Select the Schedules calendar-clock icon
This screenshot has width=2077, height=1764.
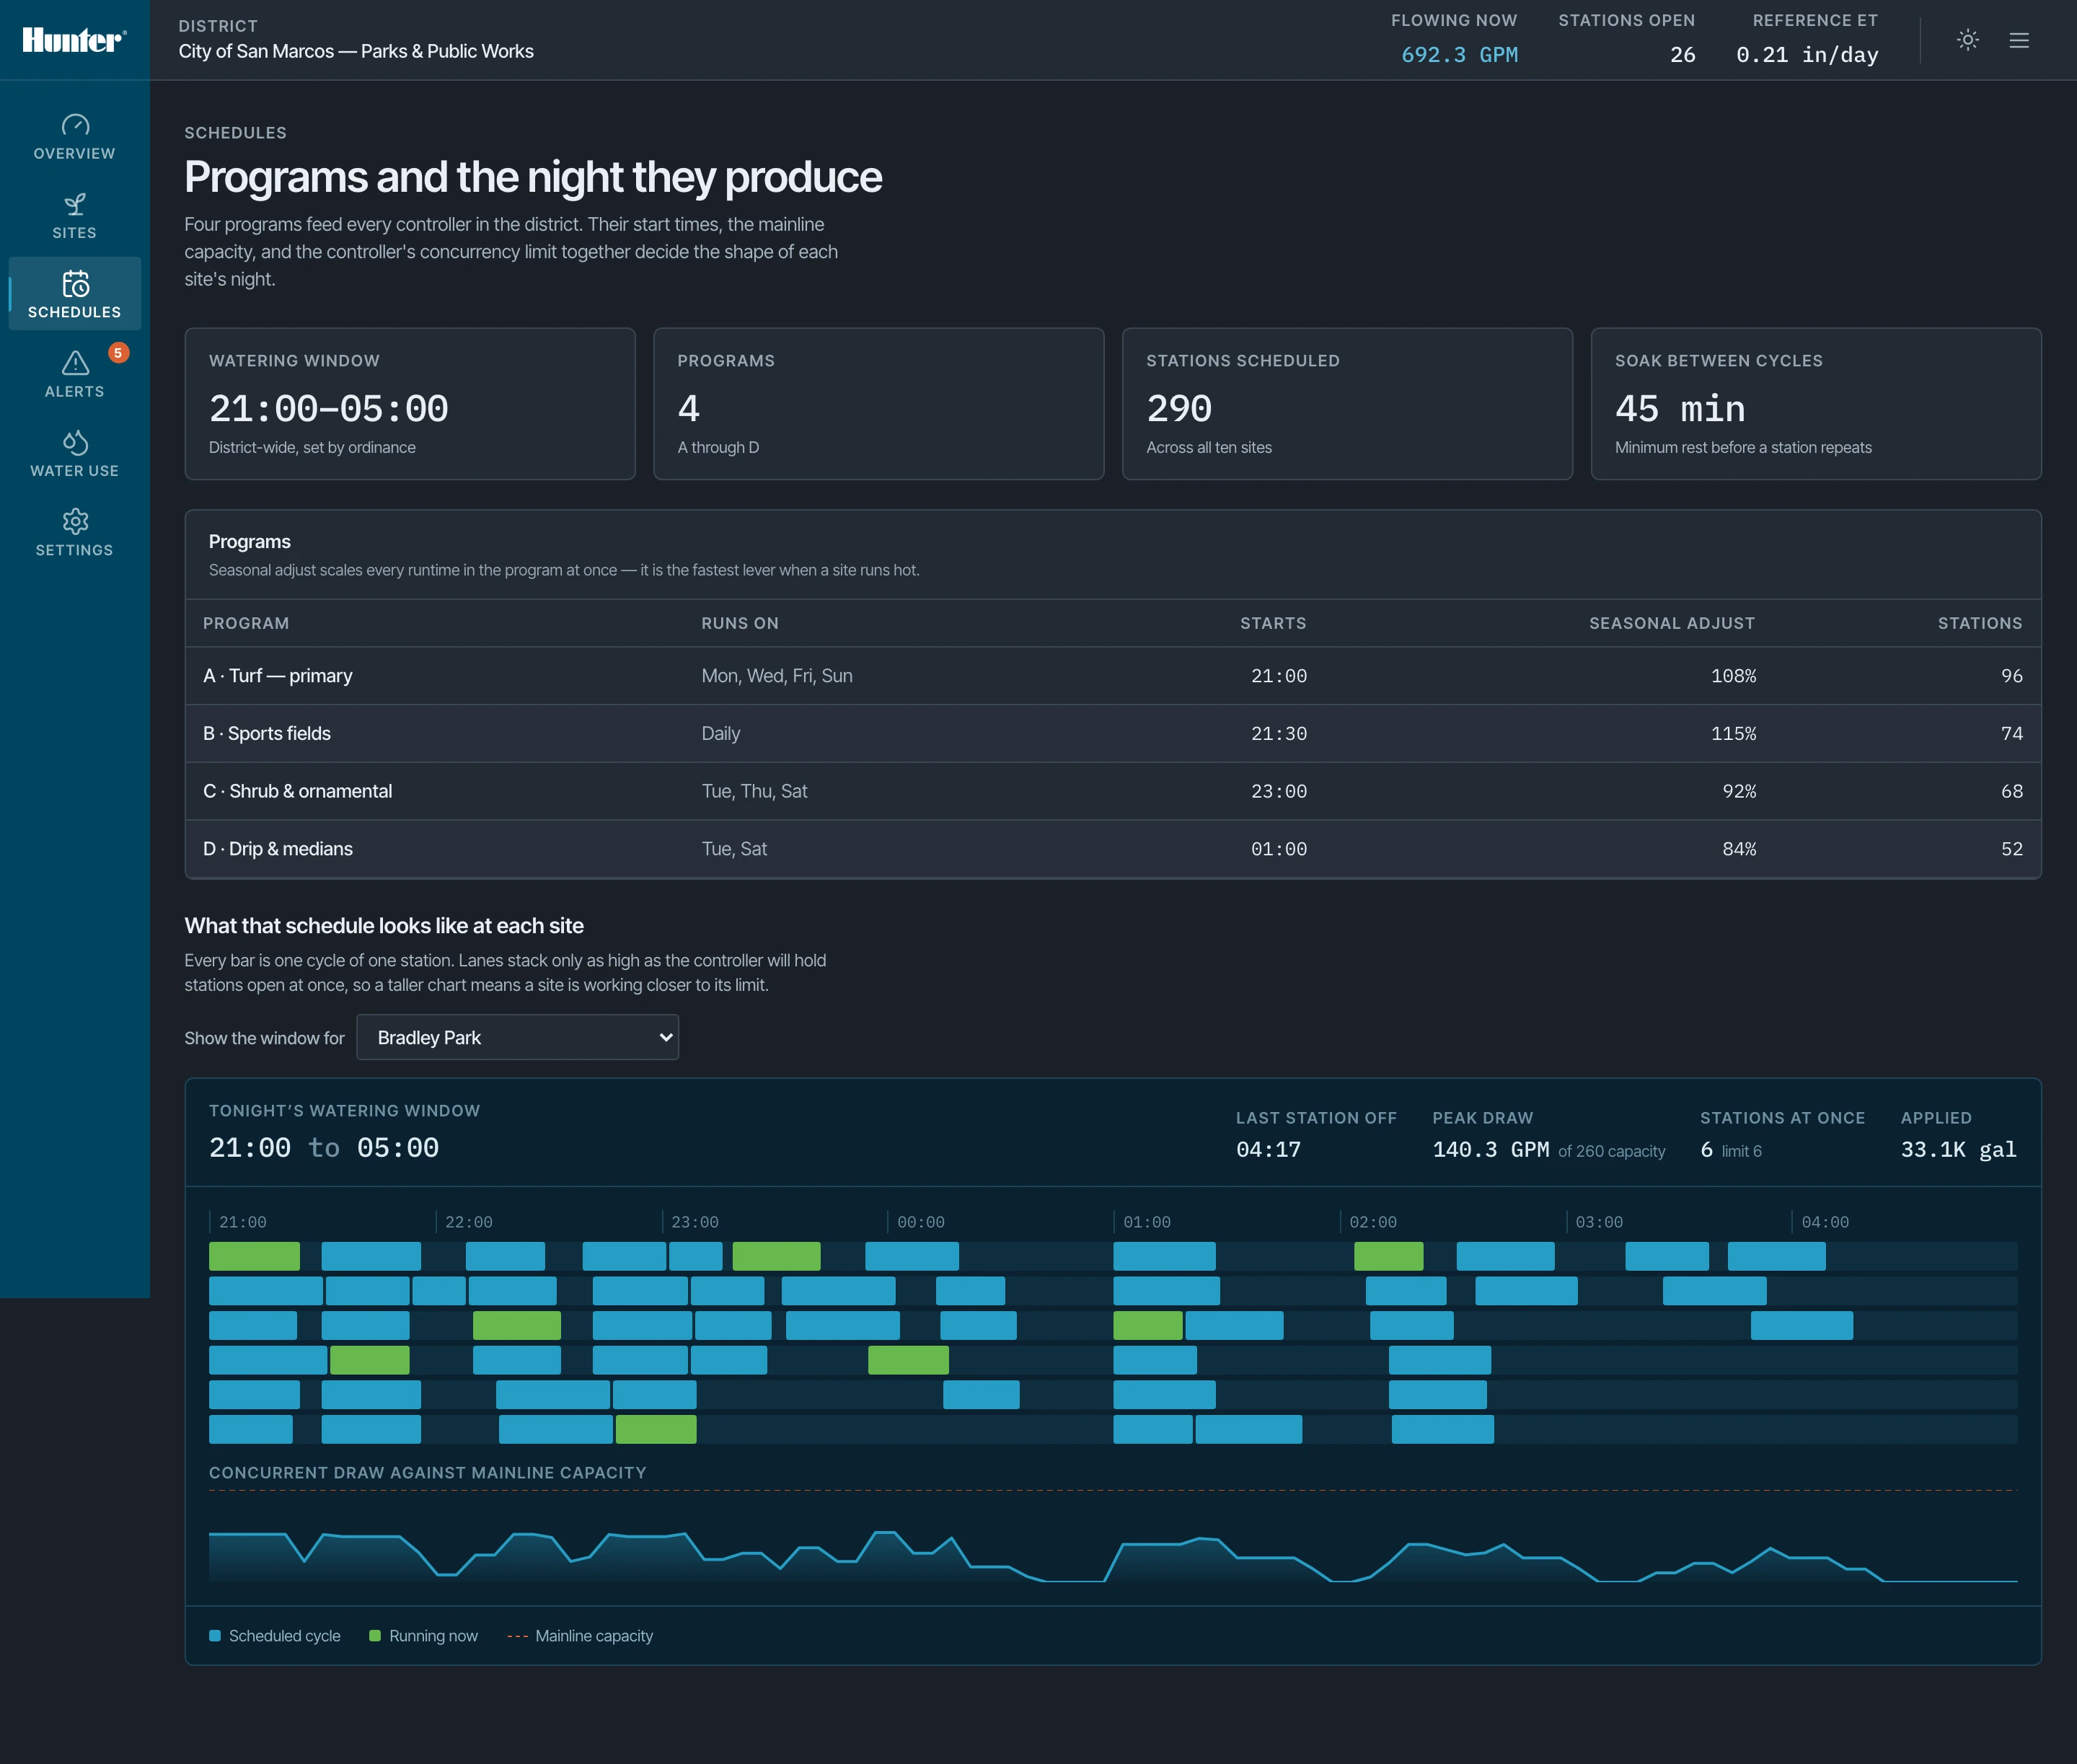(x=75, y=284)
